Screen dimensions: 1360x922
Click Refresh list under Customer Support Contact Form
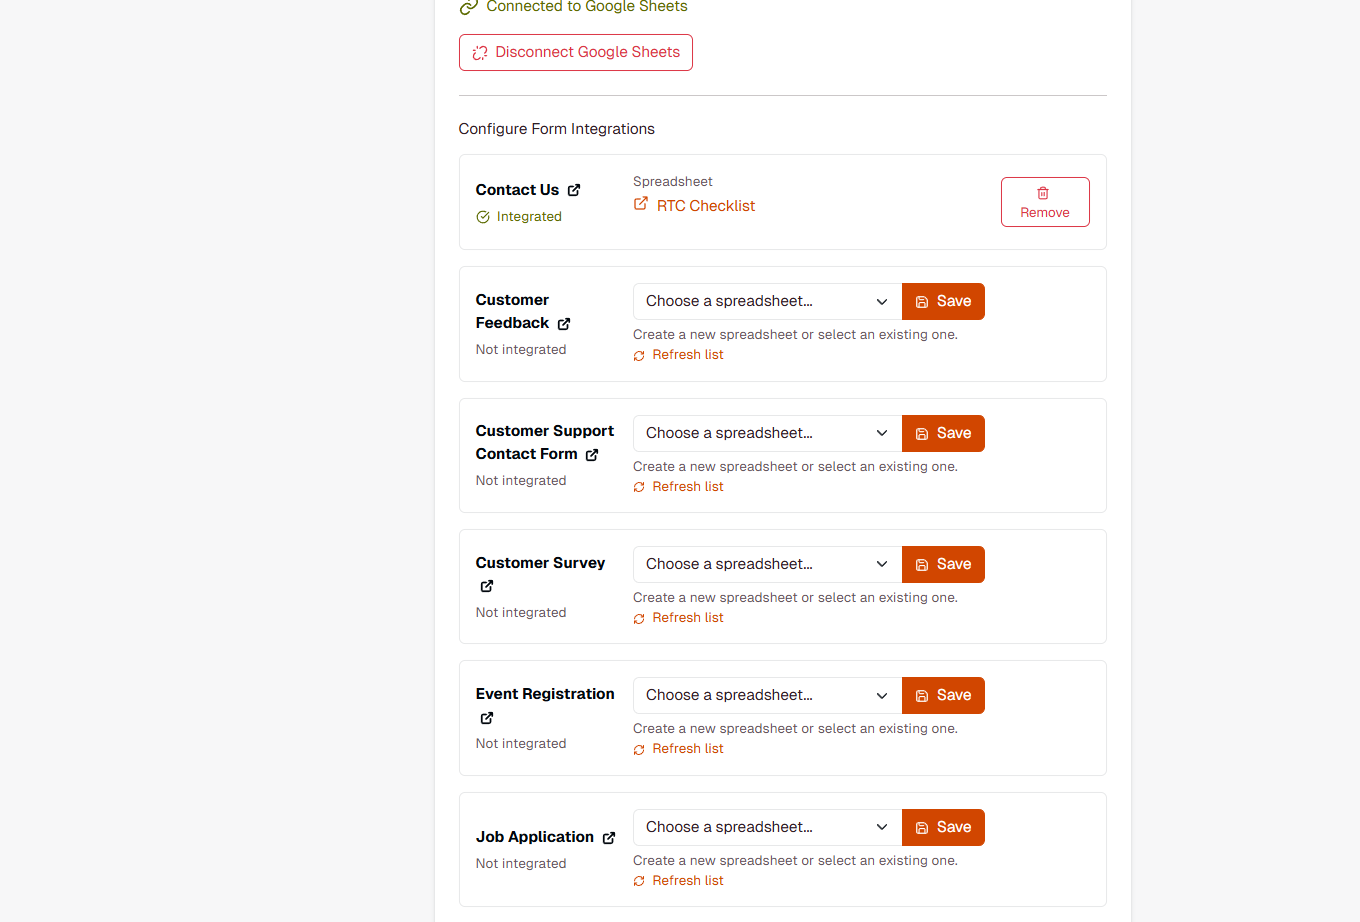coord(687,486)
